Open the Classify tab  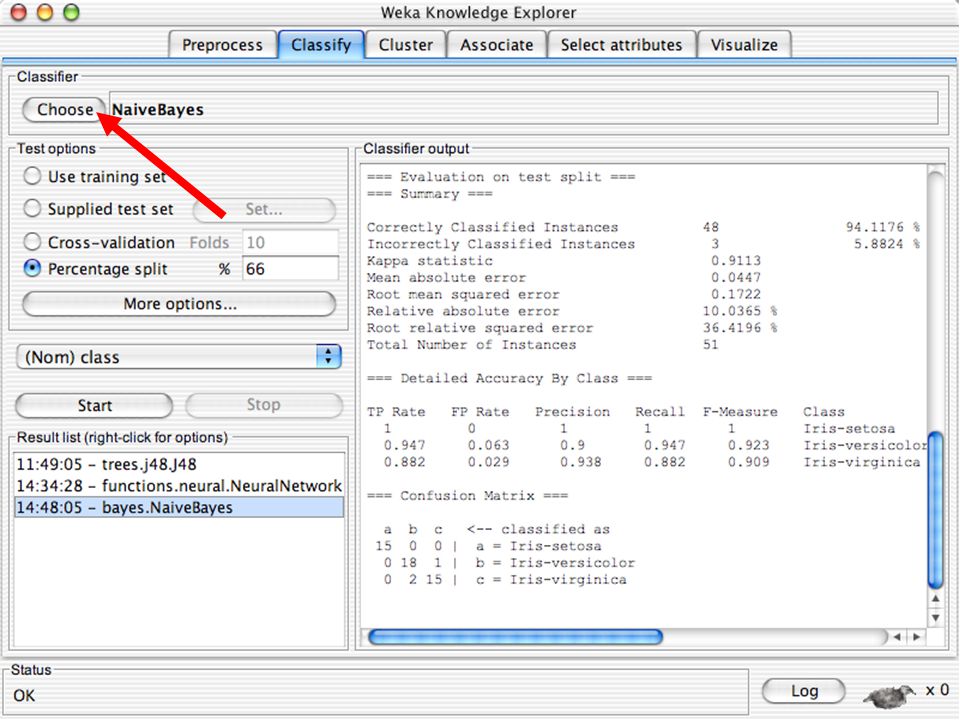pos(321,45)
